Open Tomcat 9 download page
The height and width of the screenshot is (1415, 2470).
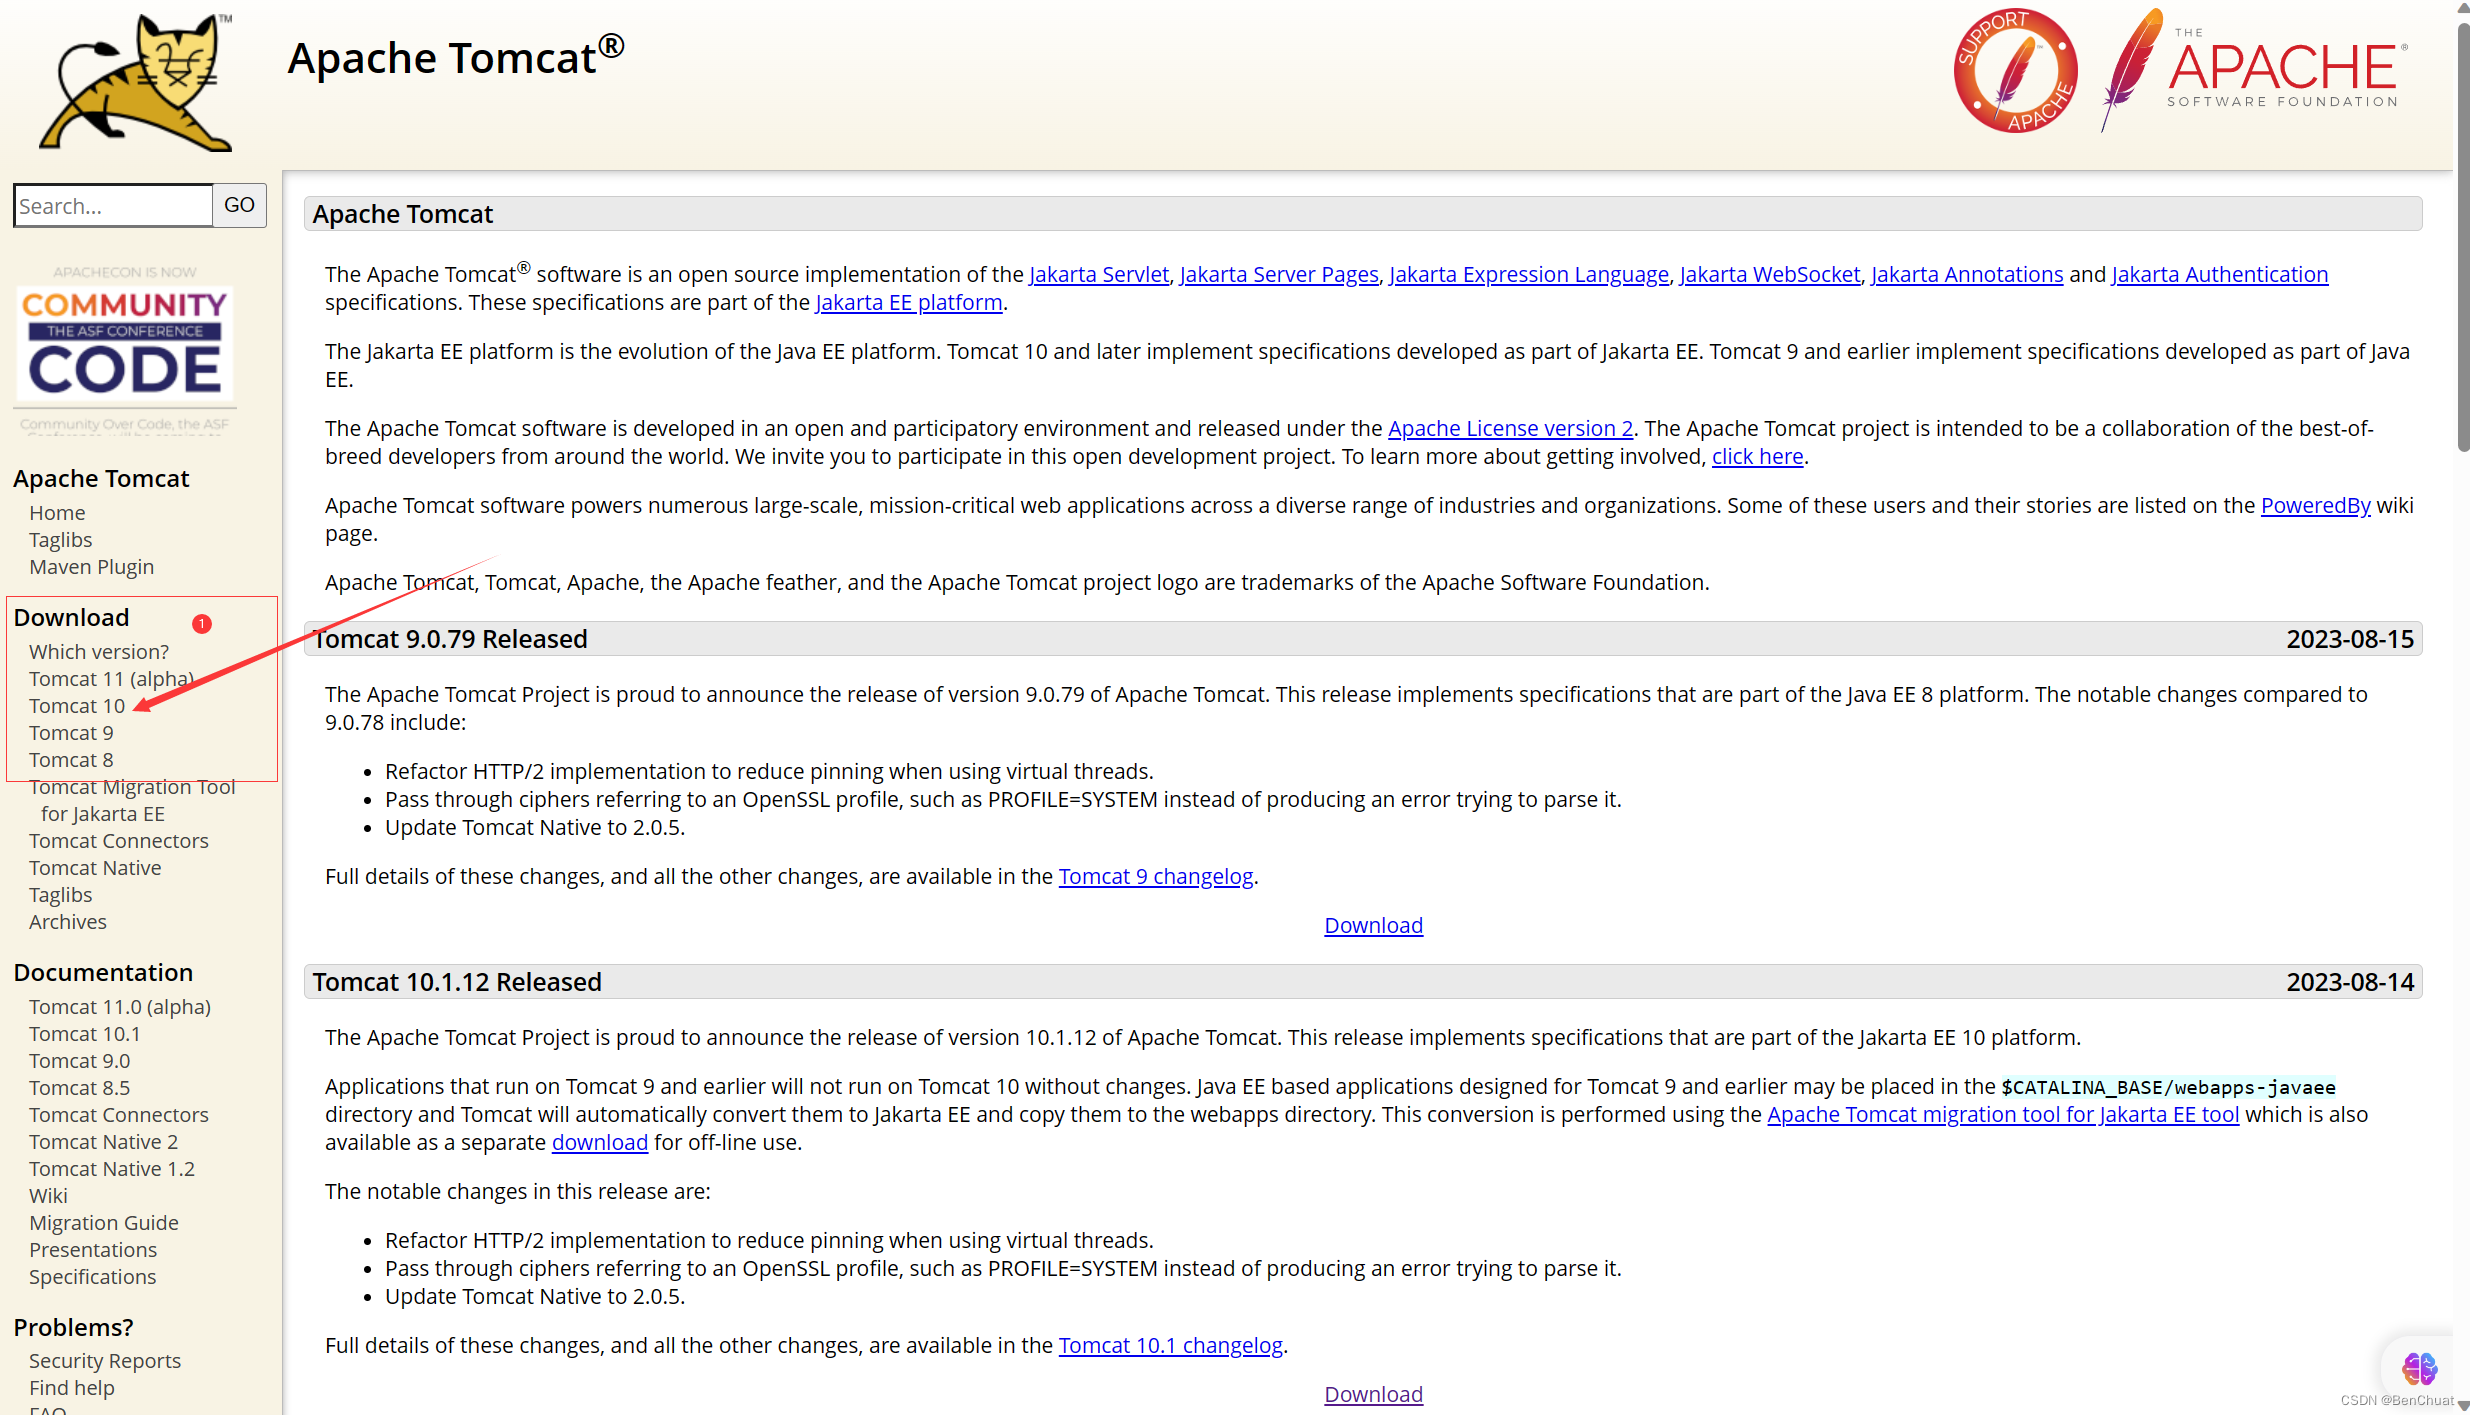71,733
